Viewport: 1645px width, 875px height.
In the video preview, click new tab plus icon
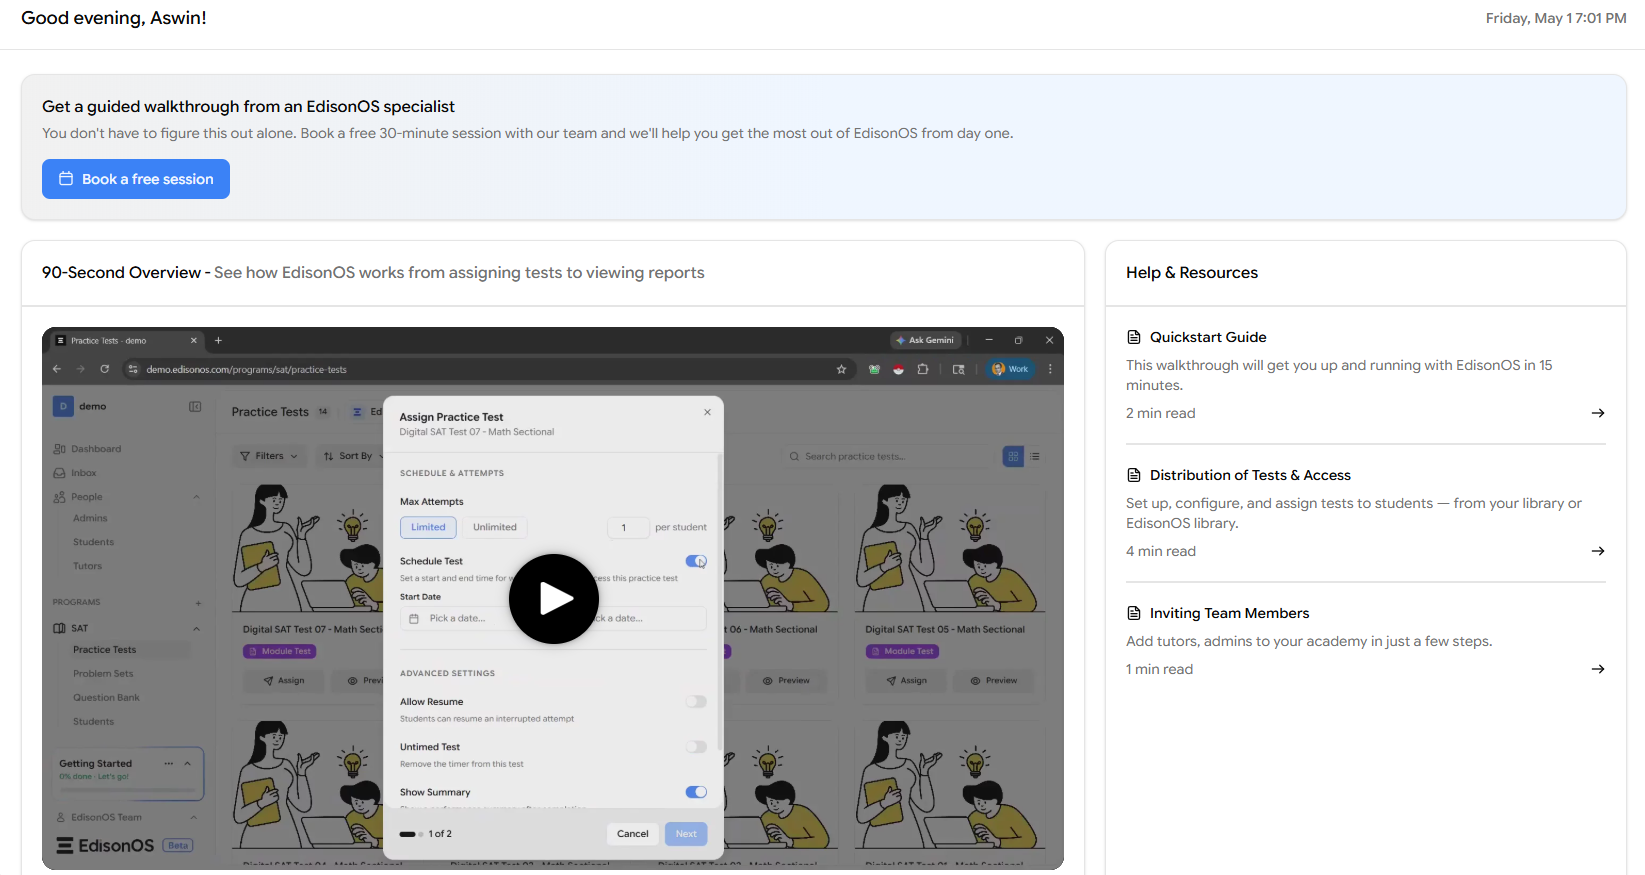(218, 340)
